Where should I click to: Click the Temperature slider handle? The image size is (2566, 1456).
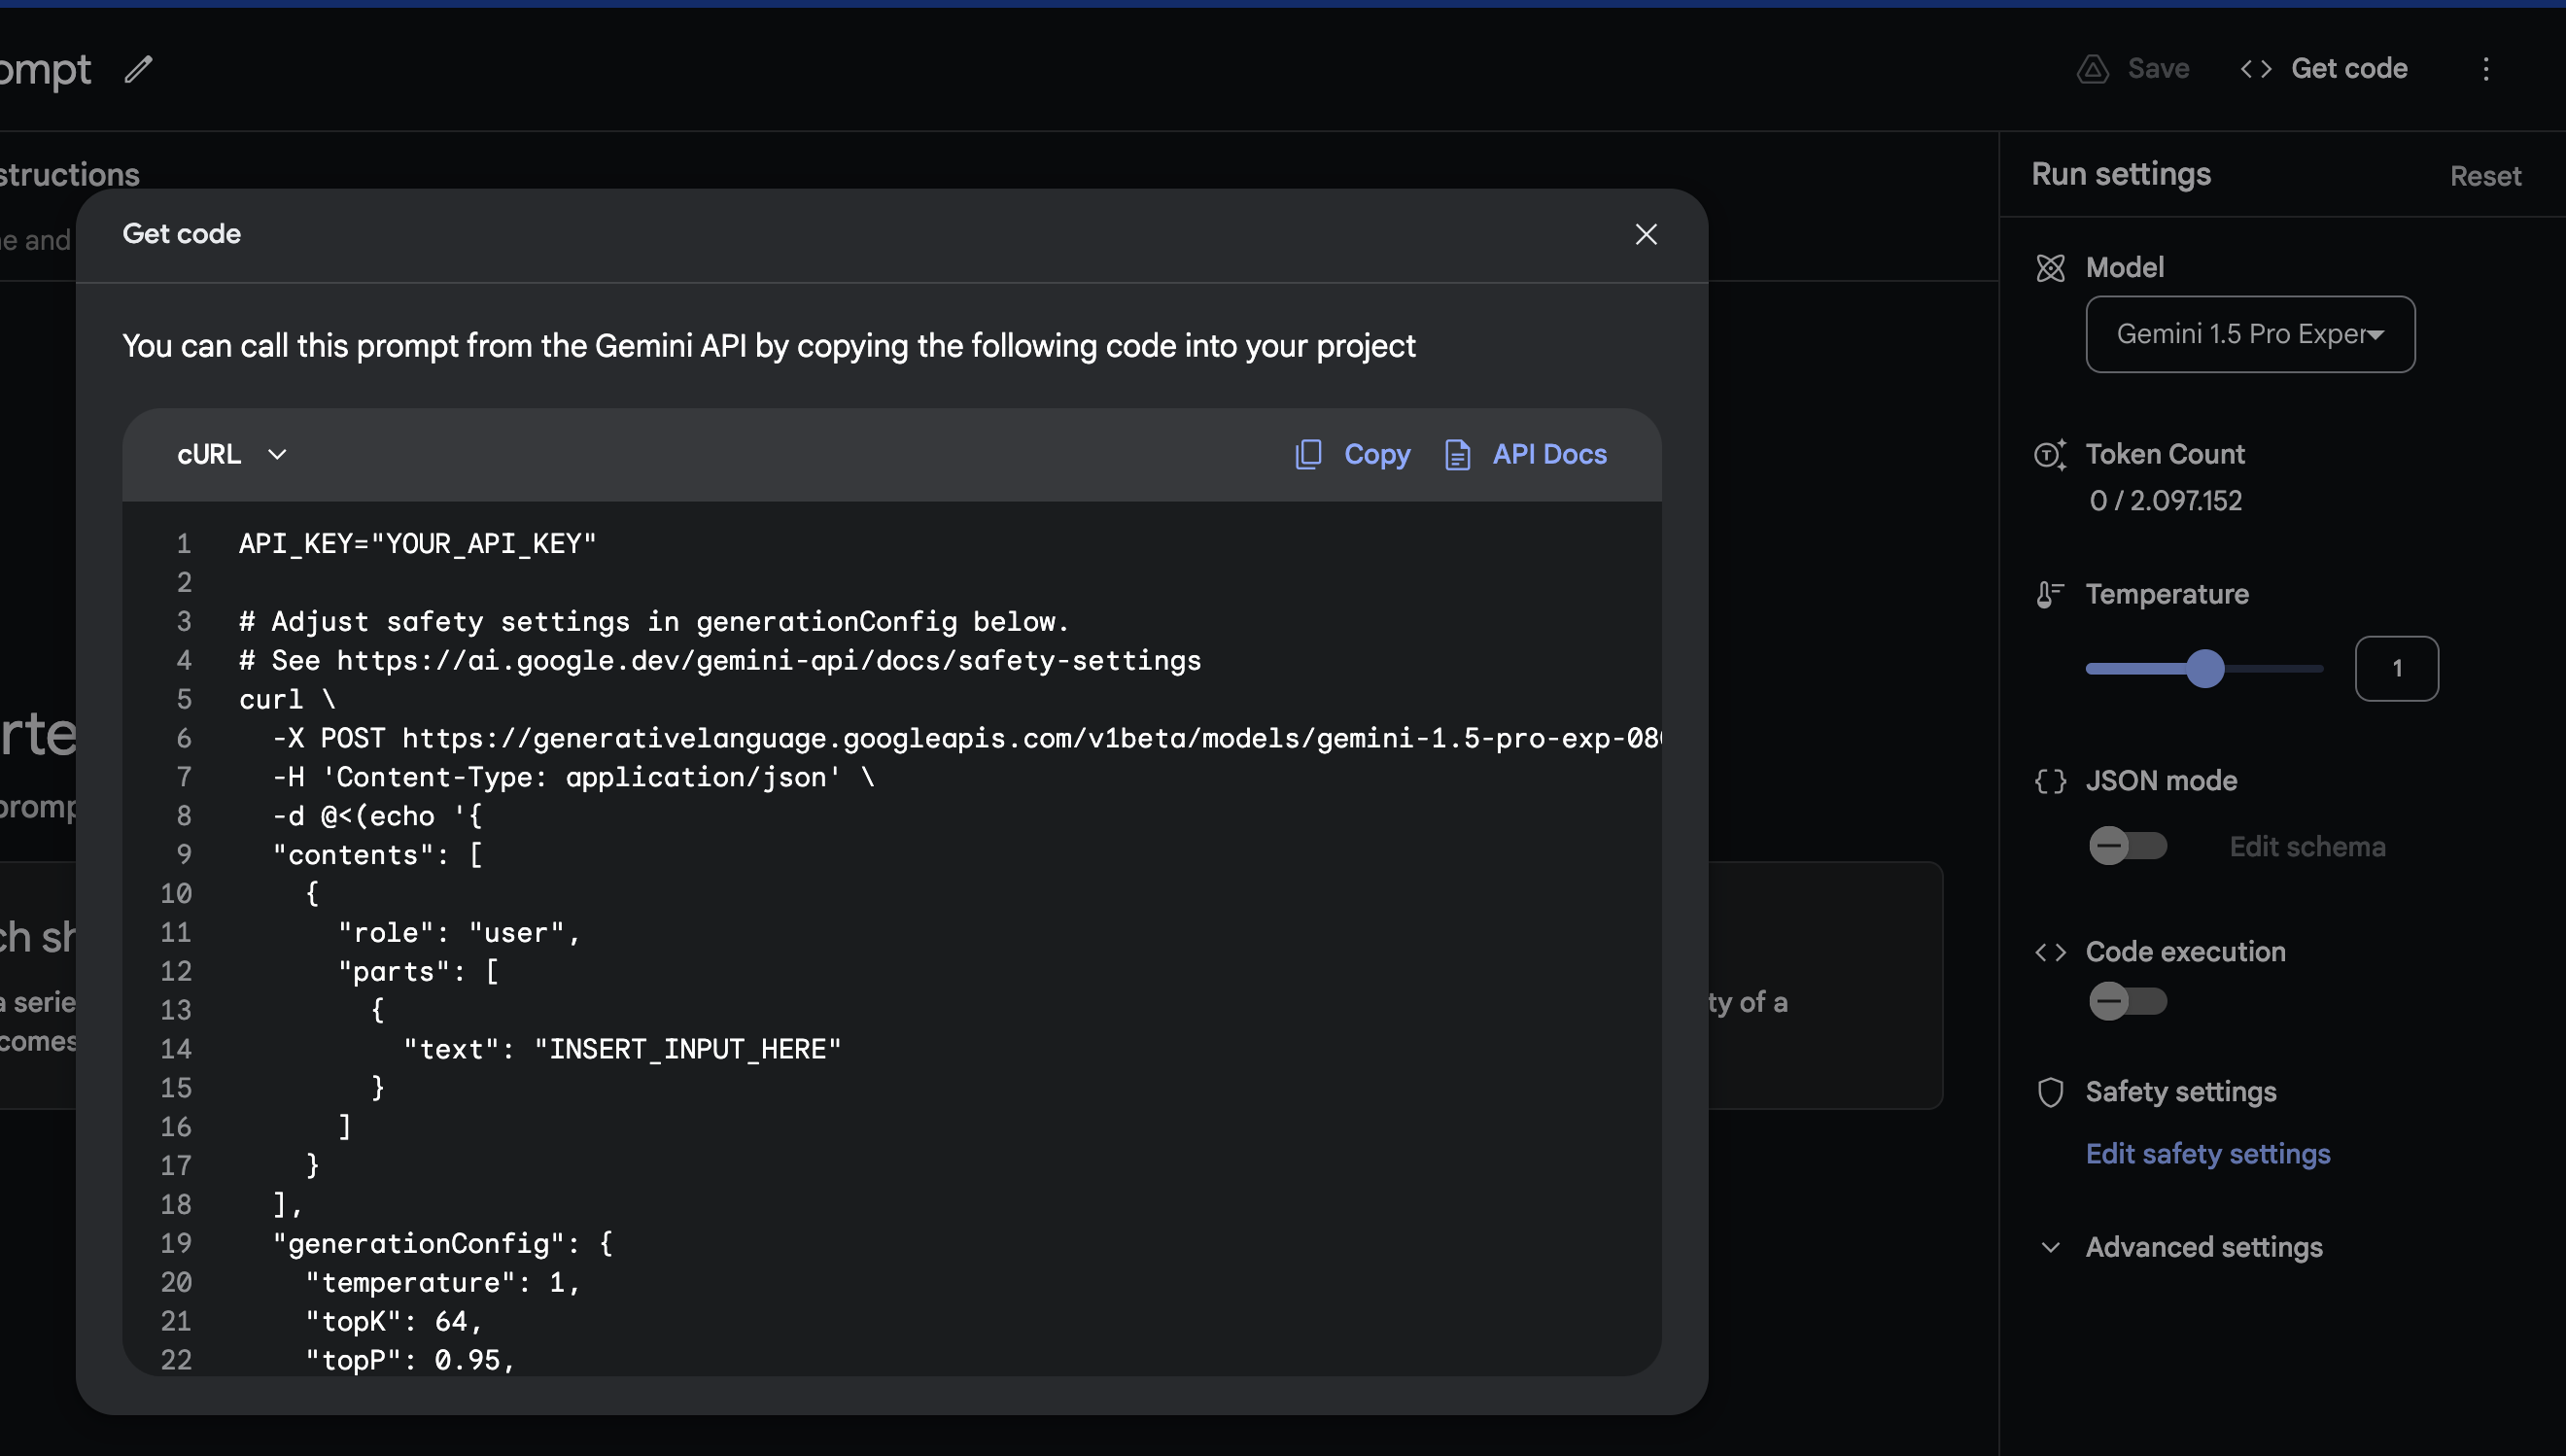click(x=2204, y=669)
